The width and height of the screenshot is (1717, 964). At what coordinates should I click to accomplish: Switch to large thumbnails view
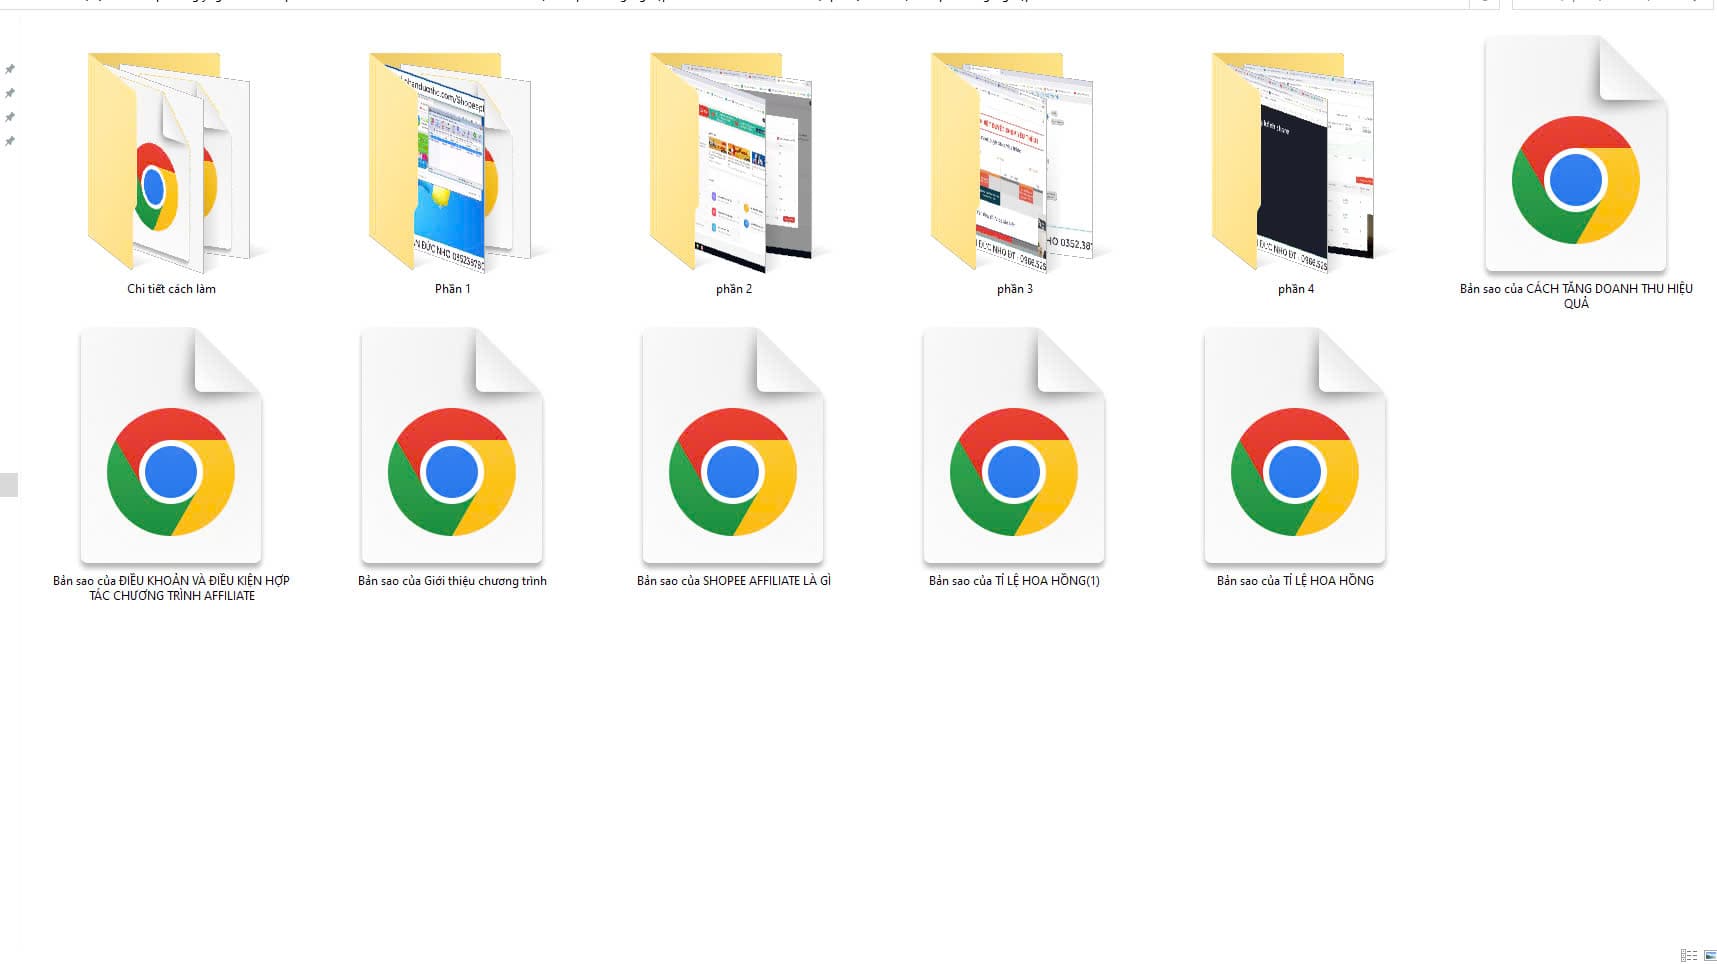point(1709,955)
